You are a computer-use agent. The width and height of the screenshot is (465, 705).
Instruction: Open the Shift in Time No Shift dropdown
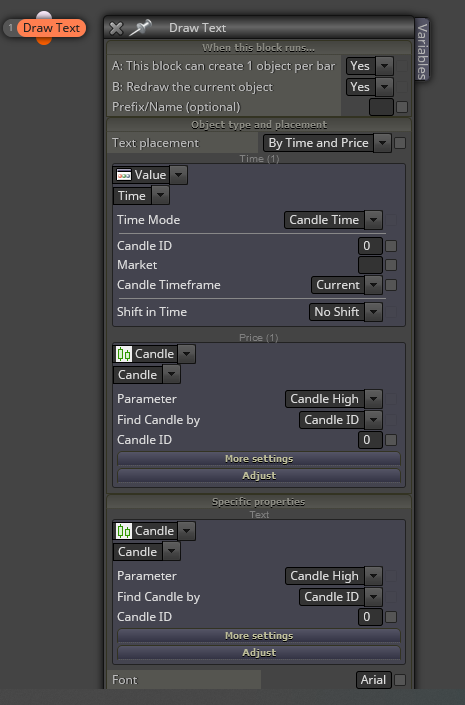click(x=346, y=312)
